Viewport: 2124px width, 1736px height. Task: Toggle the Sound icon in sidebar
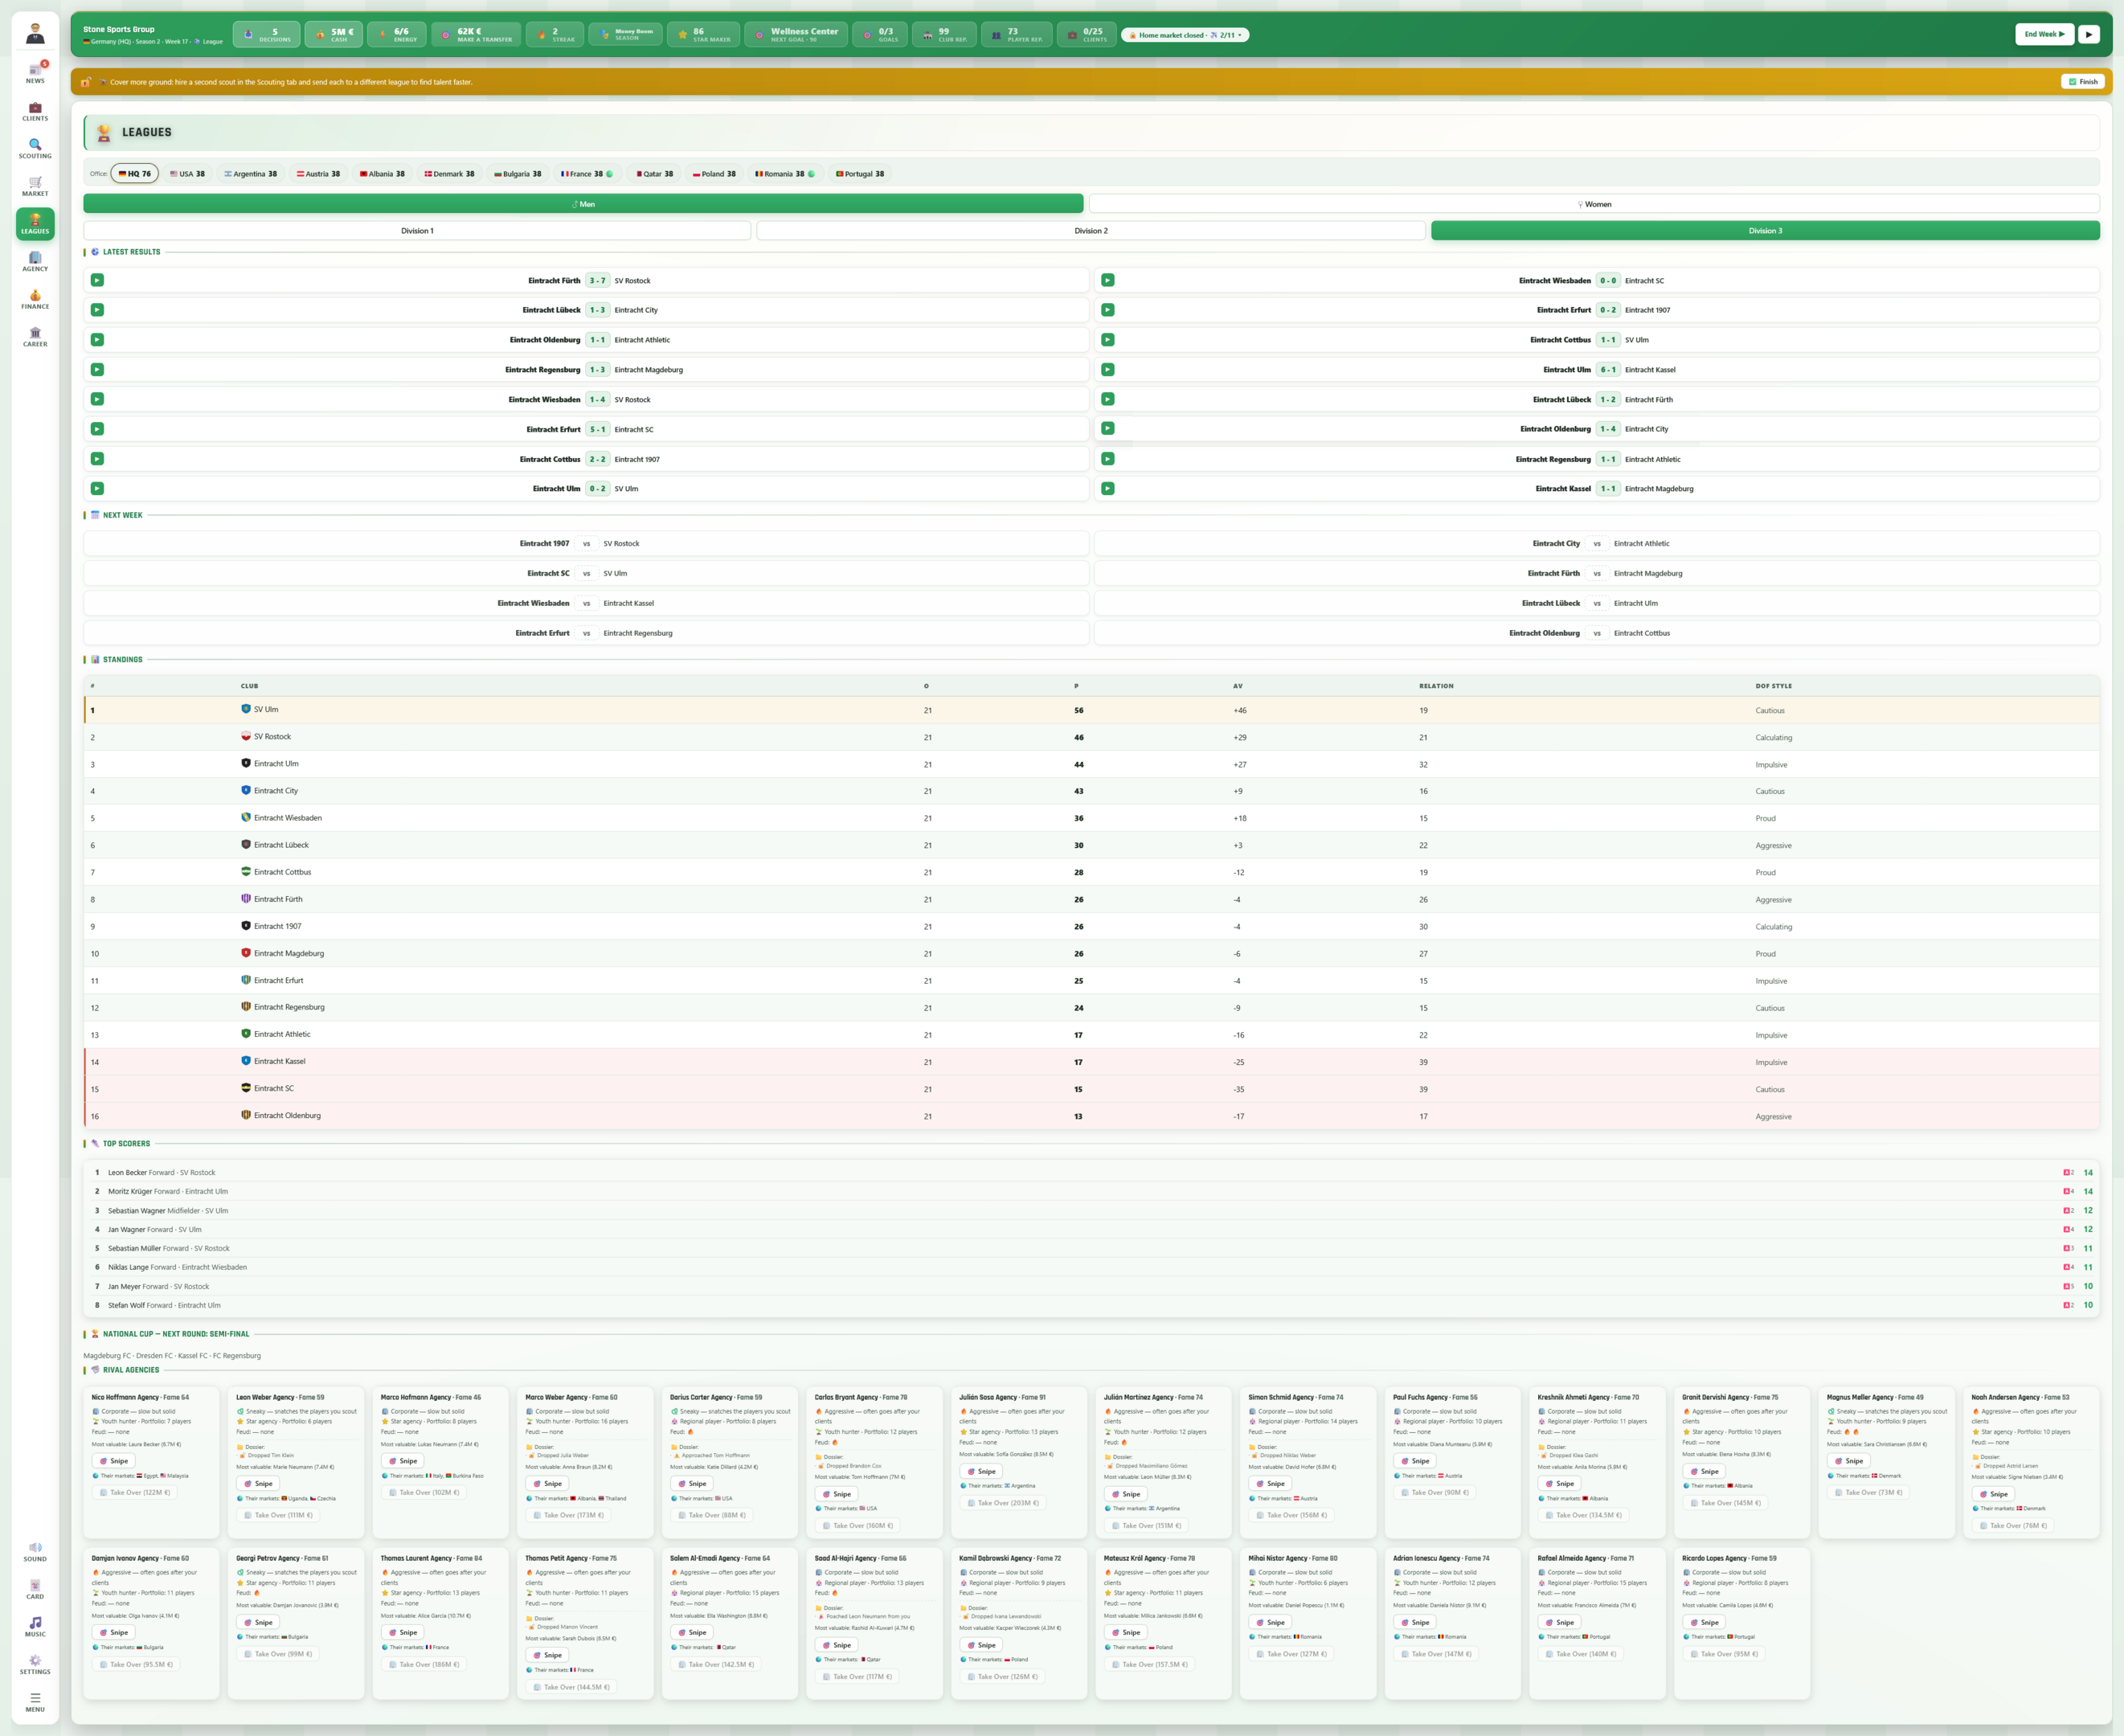point(35,1552)
